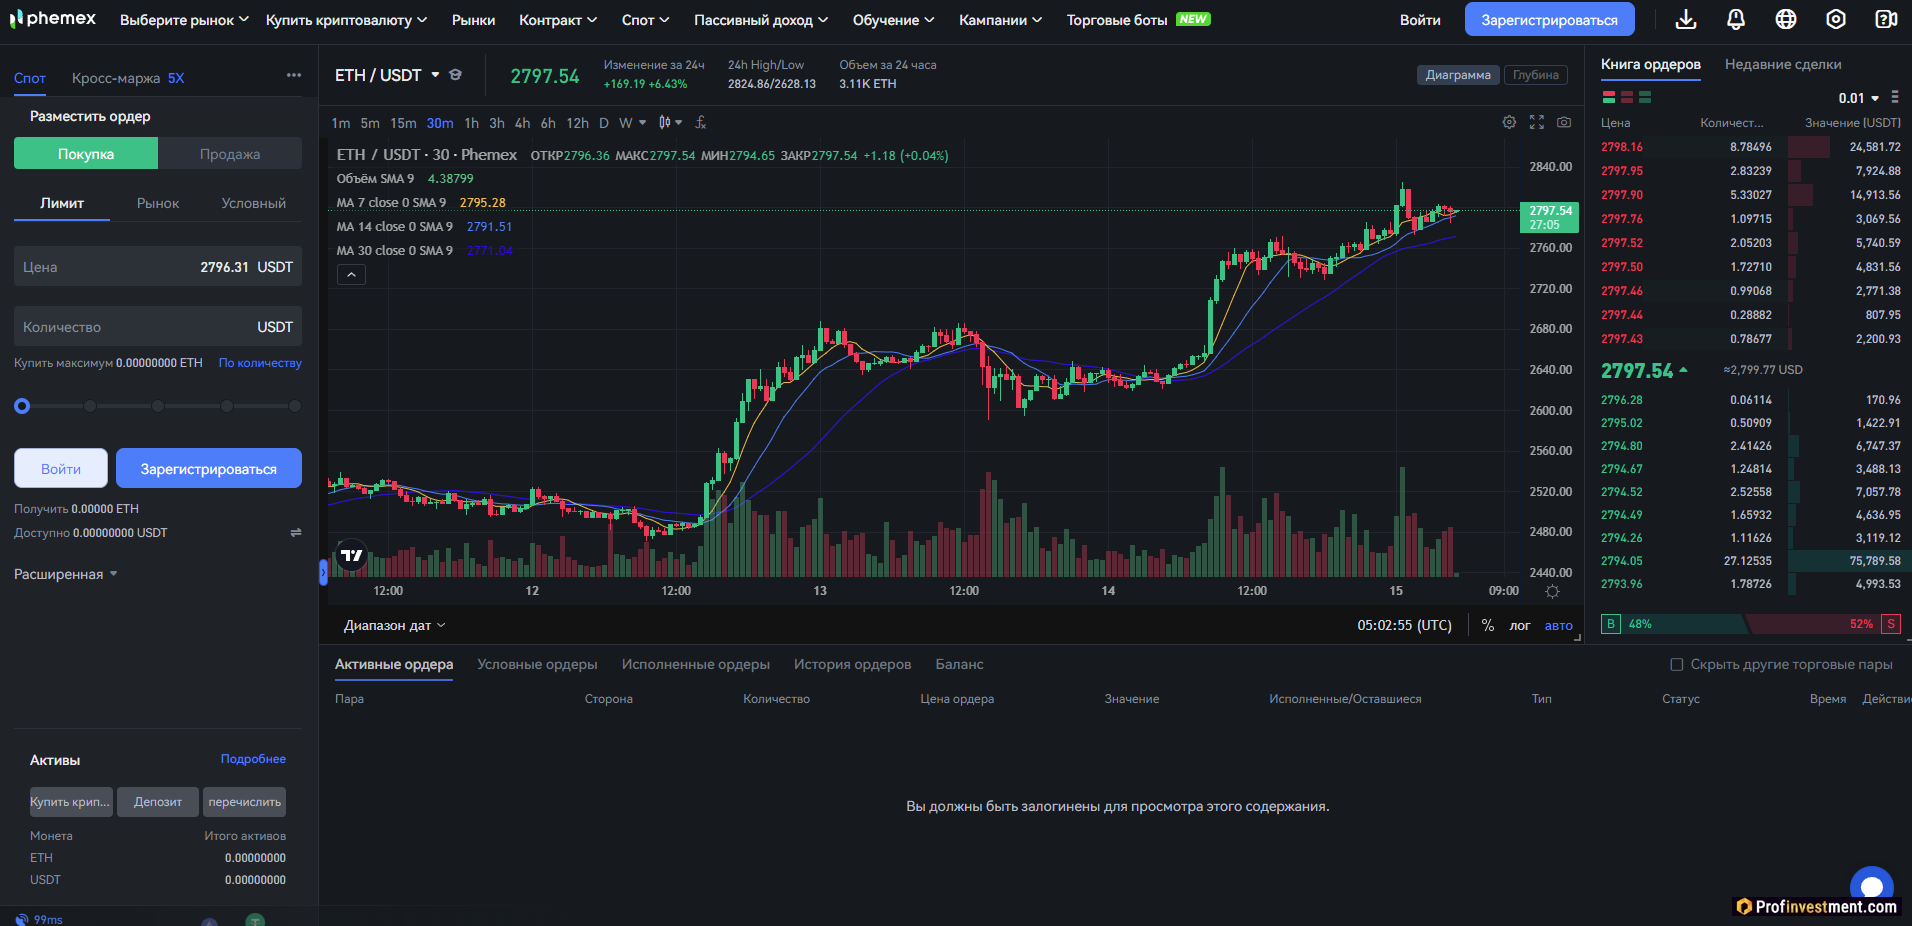Screen dimensions: 1912x926
Task: Open order book 0.01 grouping dropdown
Action: click(x=1859, y=98)
